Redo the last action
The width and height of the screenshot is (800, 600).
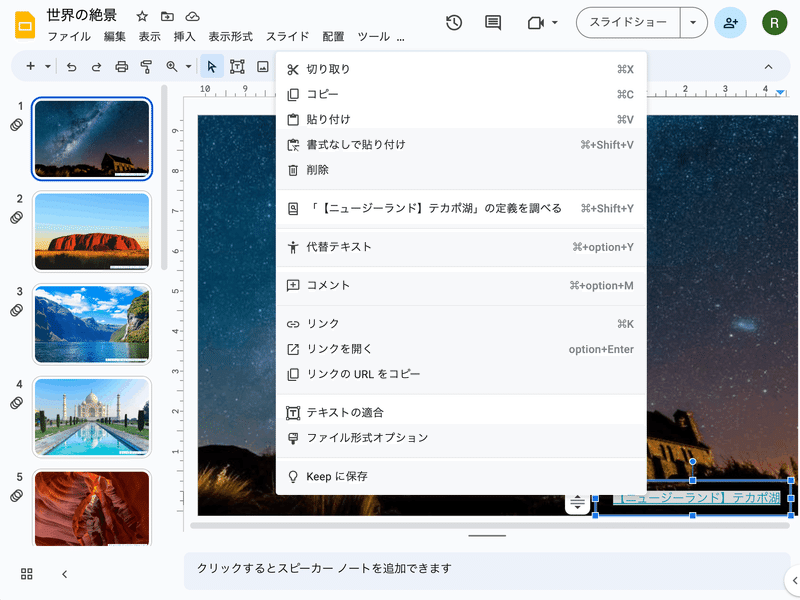click(96, 66)
